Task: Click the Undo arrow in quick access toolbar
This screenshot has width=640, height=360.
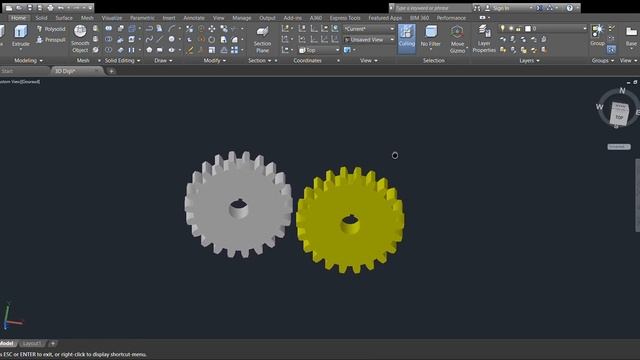Action: coord(60,8)
